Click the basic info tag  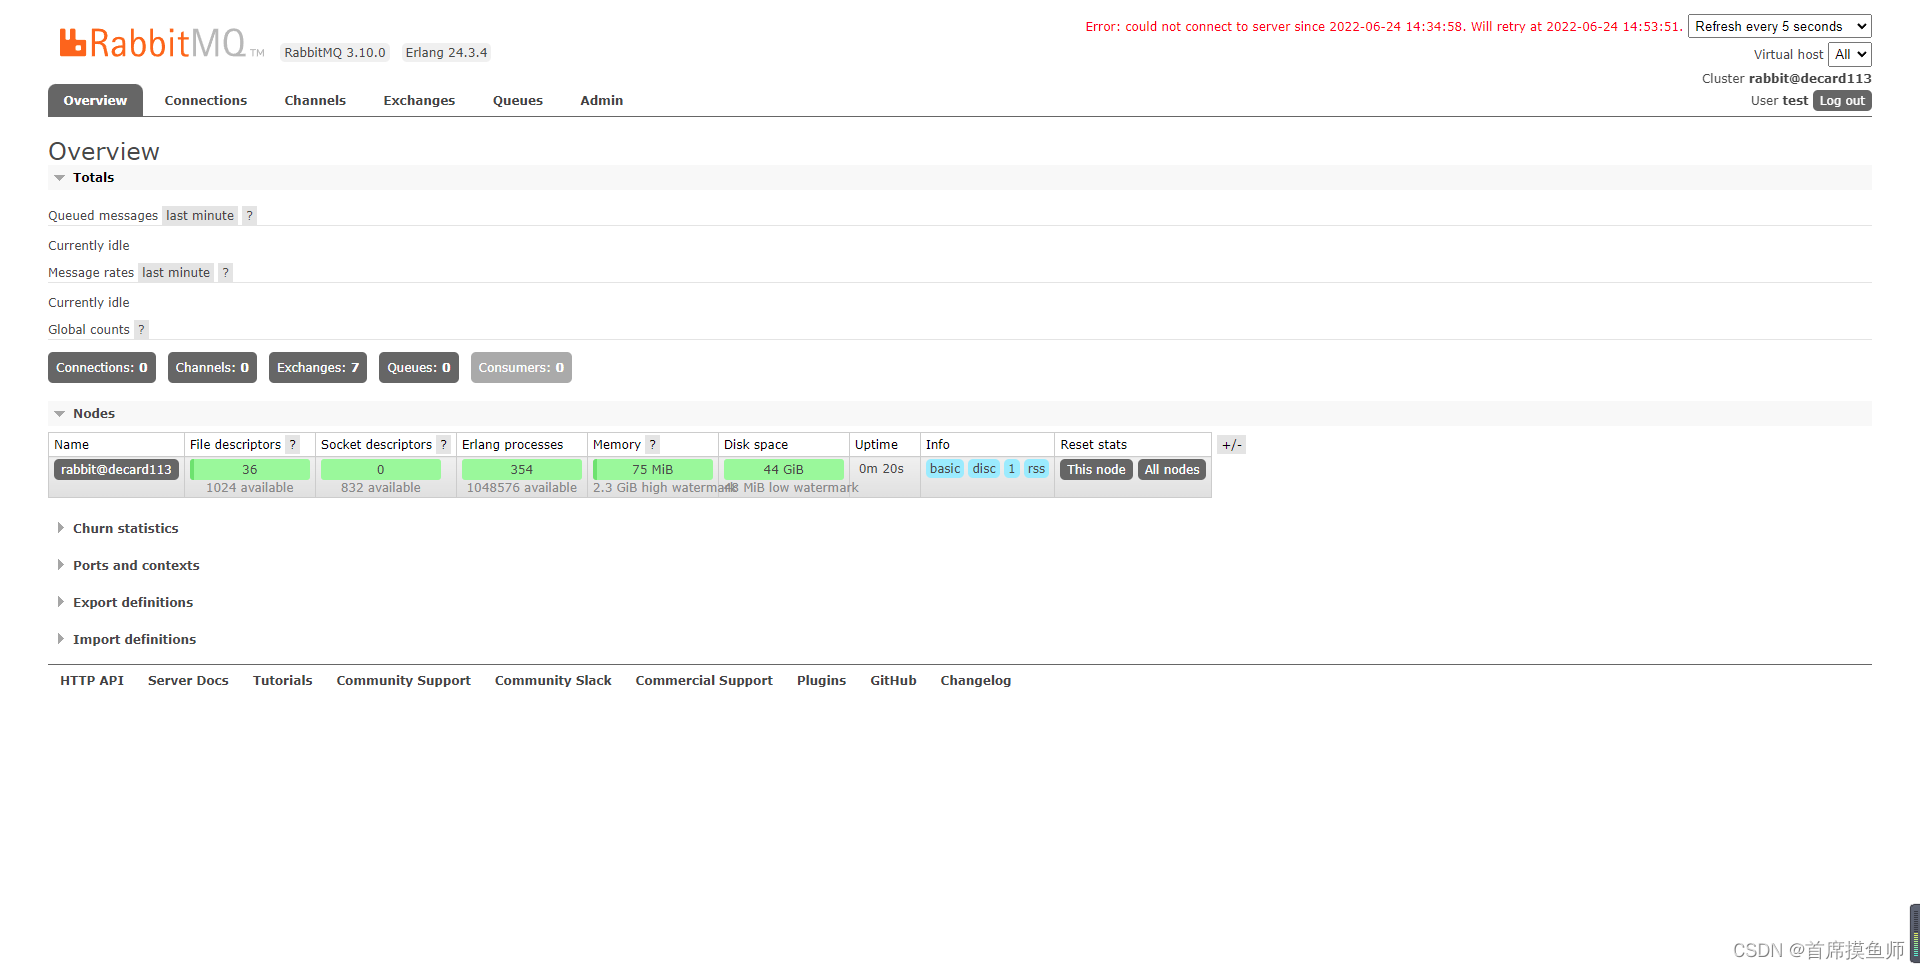[x=945, y=469]
